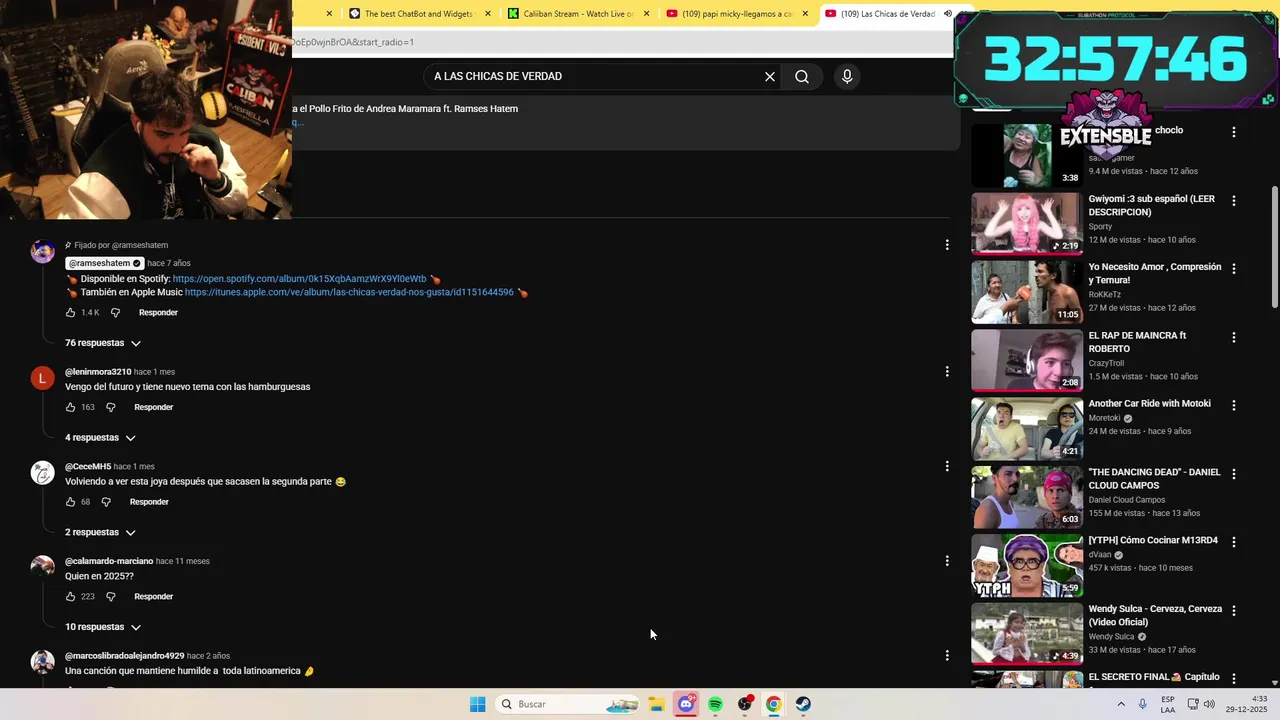1280x720 pixels.
Task: Show hidden system tray icons chevron
Action: tap(1121, 704)
